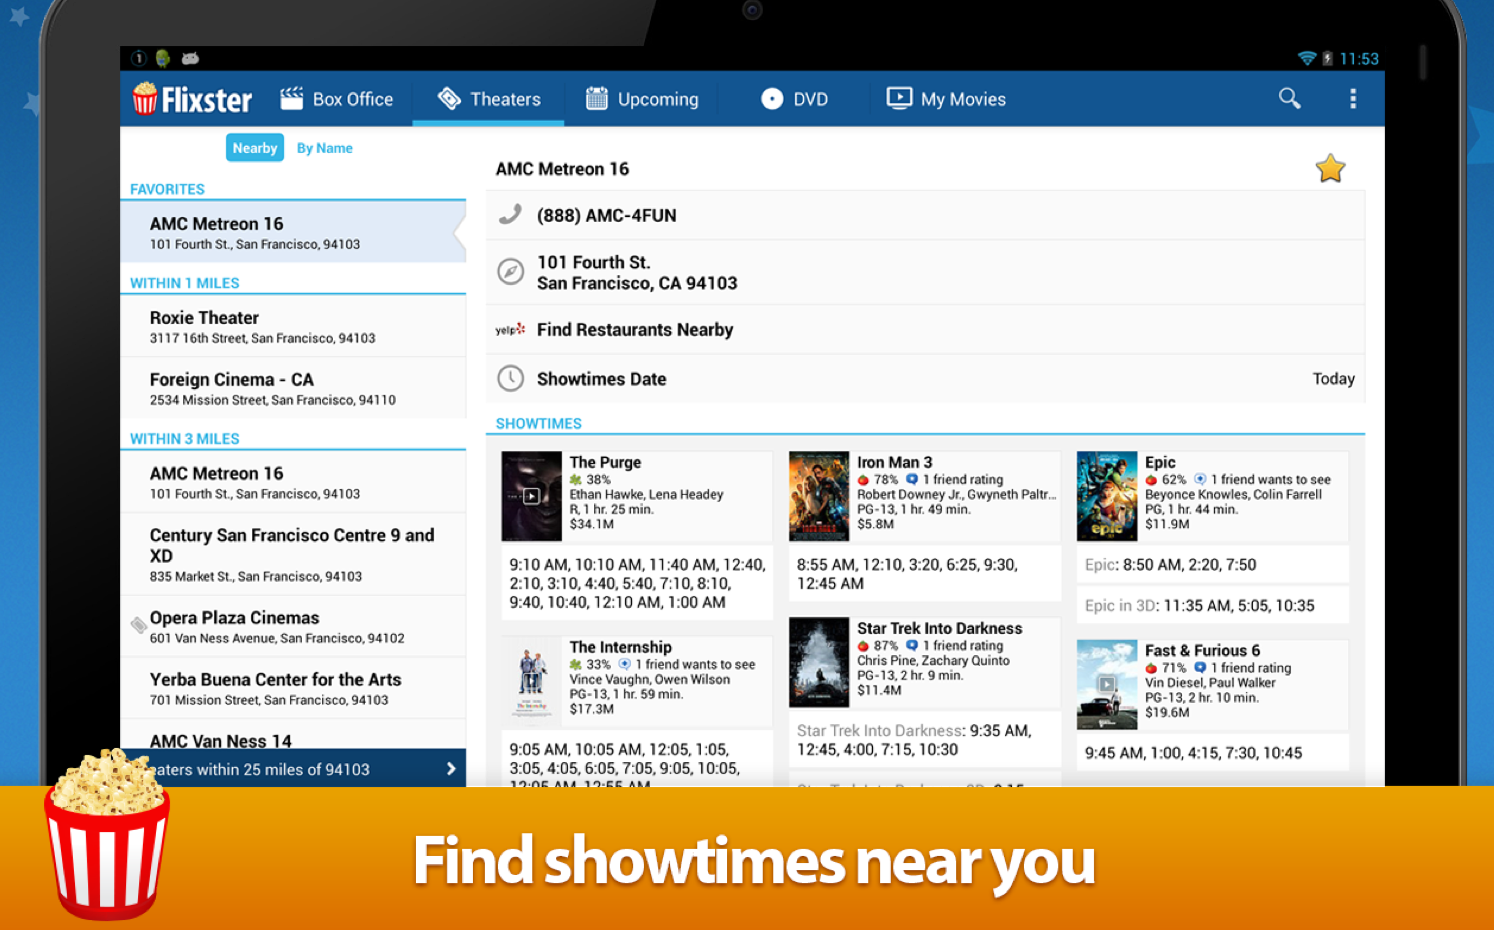Viewport: 1494px width, 930px height.
Task: Tap the Wi-Fi status icon
Action: pyautogui.click(x=1306, y=59)
